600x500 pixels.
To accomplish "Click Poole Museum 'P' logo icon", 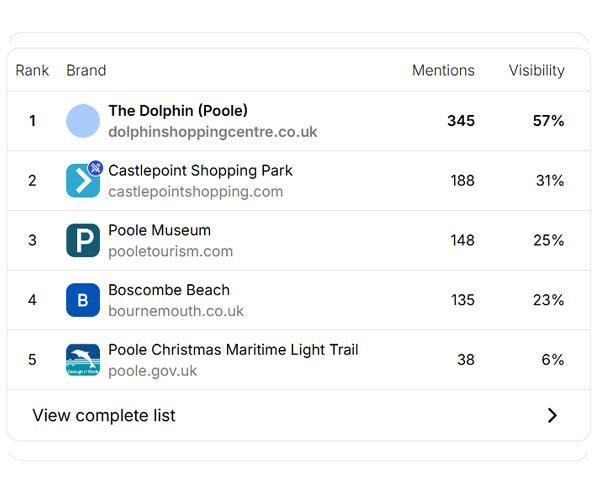I will (x=83, y=240).
